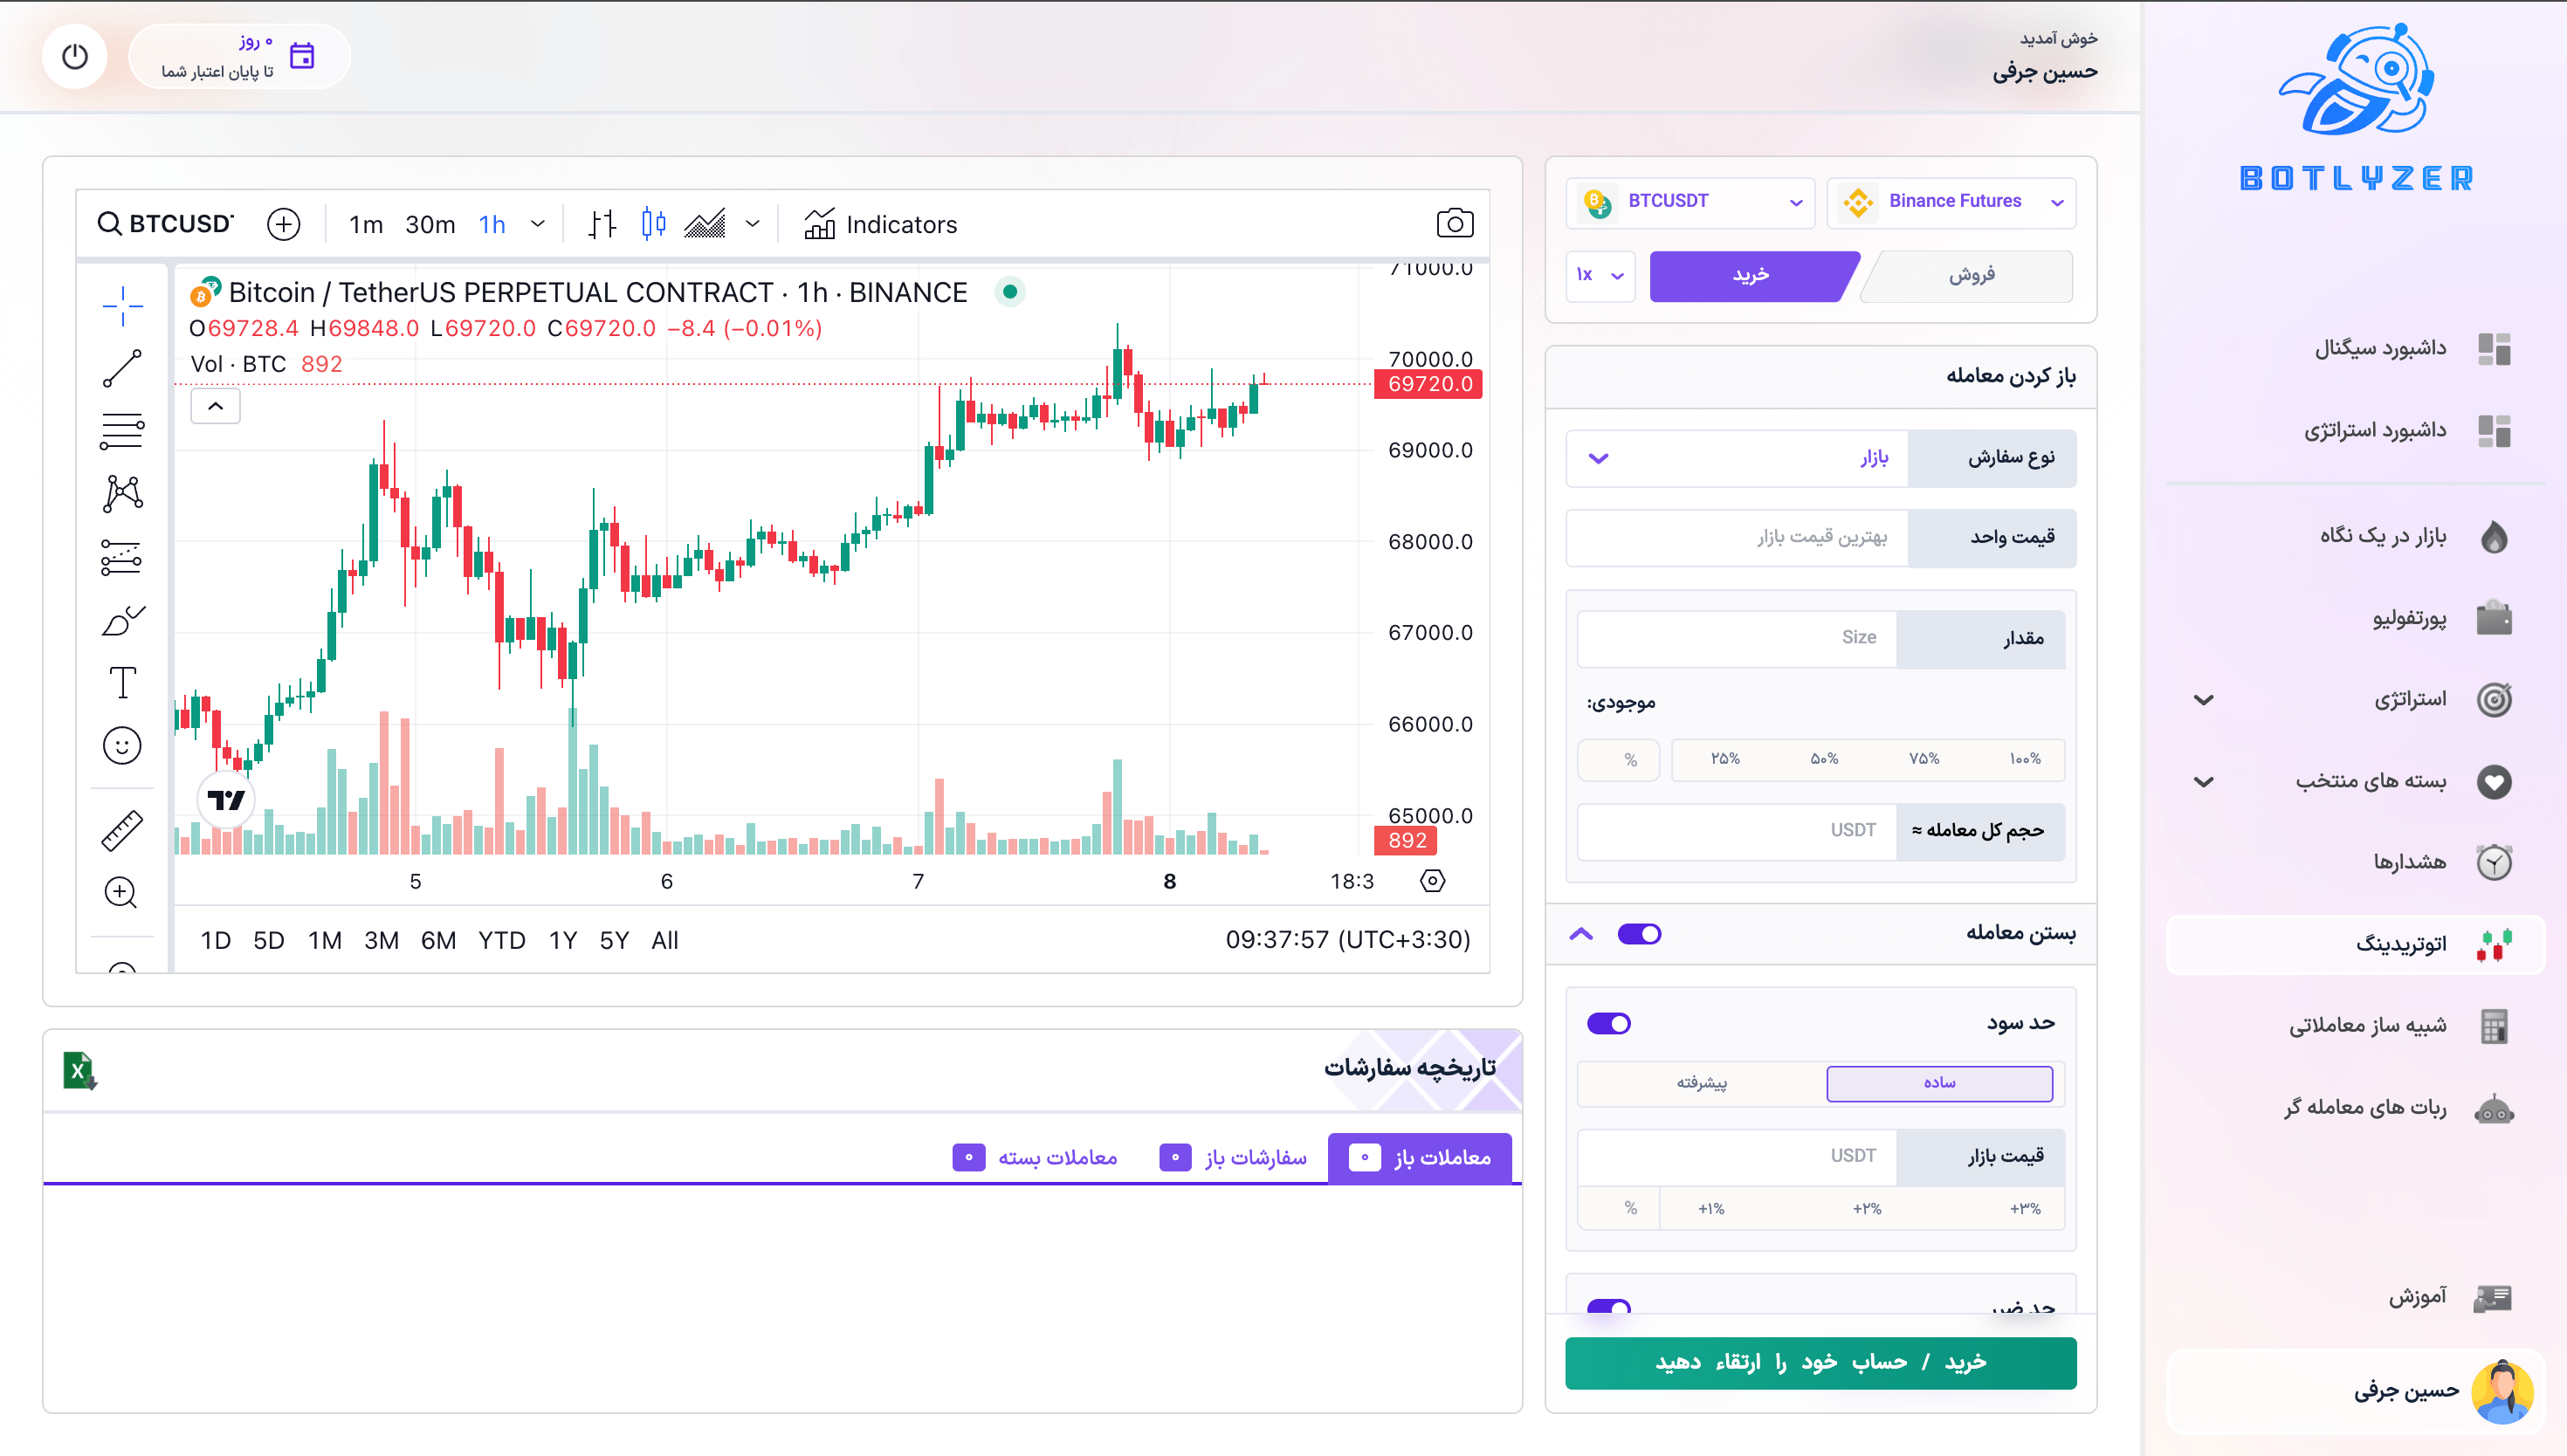Open chart time axis settings gear
2567x1456 pixels.
point(1432,881)
